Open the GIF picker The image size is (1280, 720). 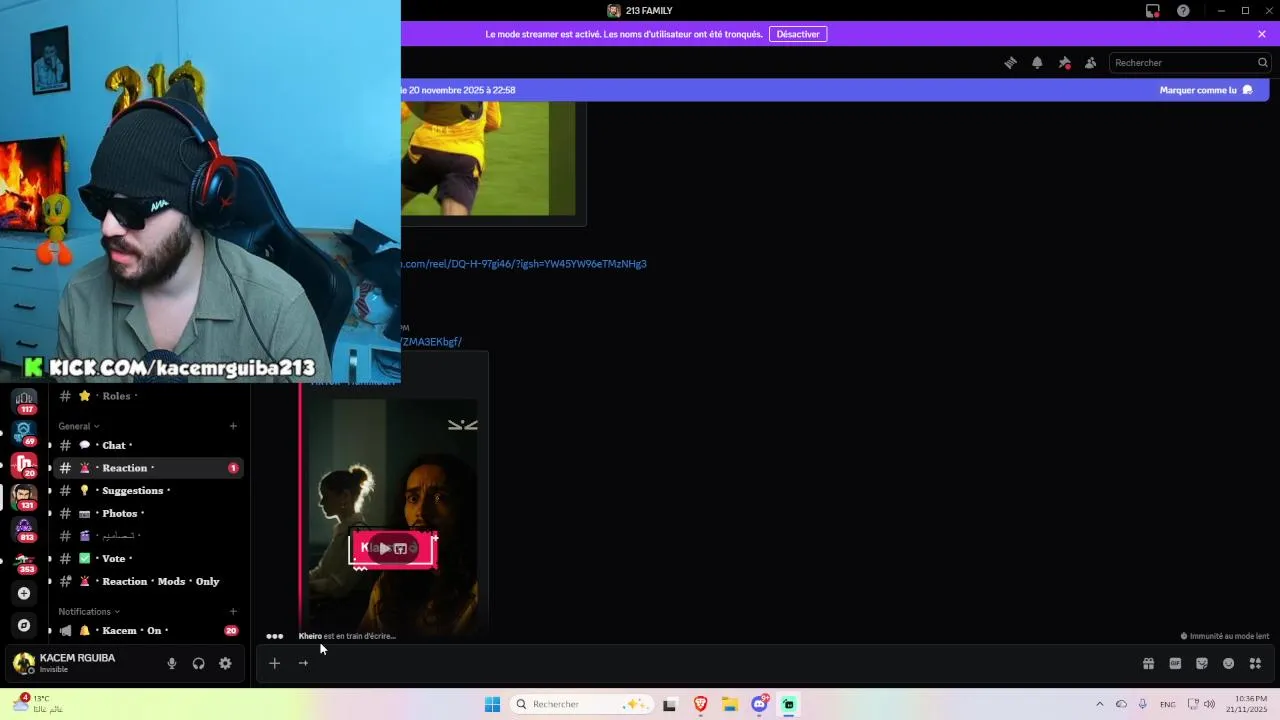(1175, 663)
